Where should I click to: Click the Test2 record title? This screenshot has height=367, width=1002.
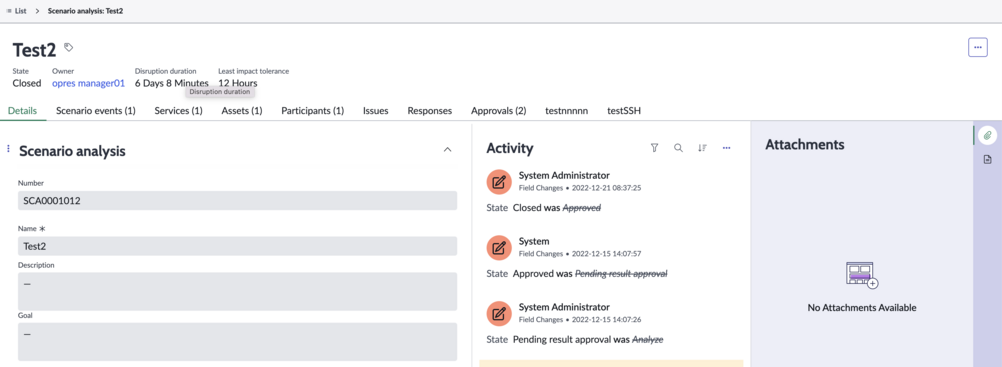tap(35, 49)
